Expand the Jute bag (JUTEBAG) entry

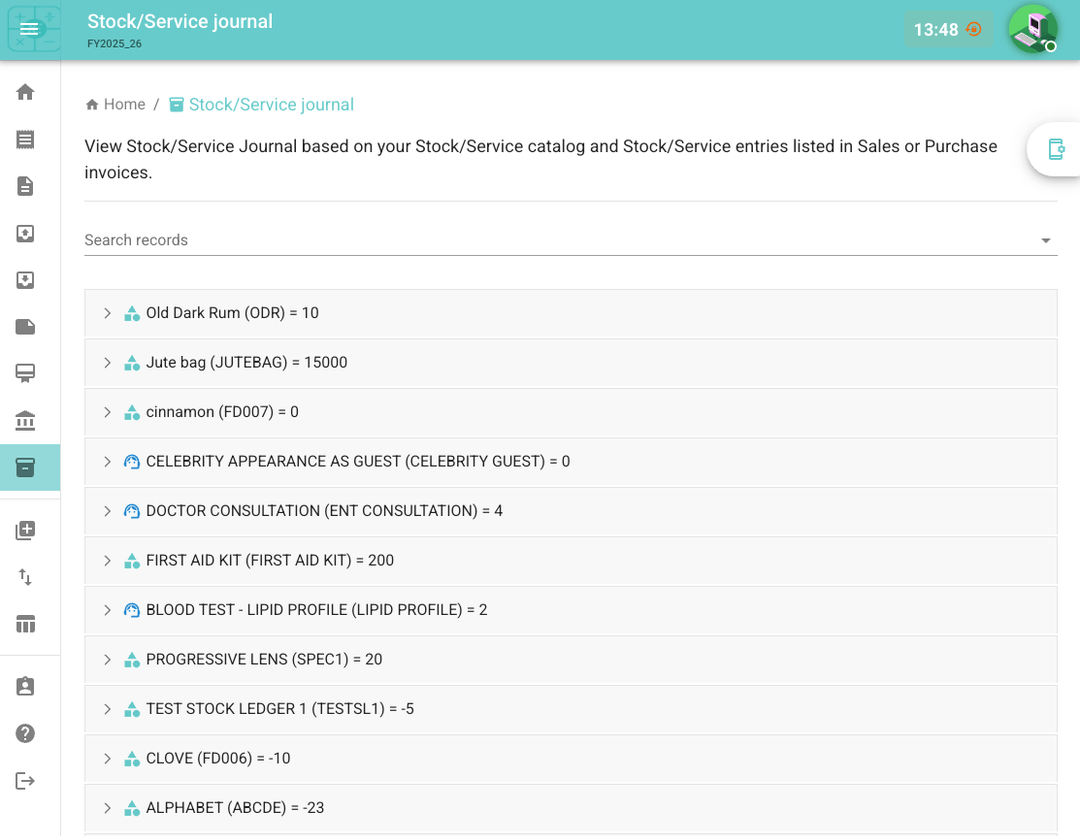tap(108, 363)
